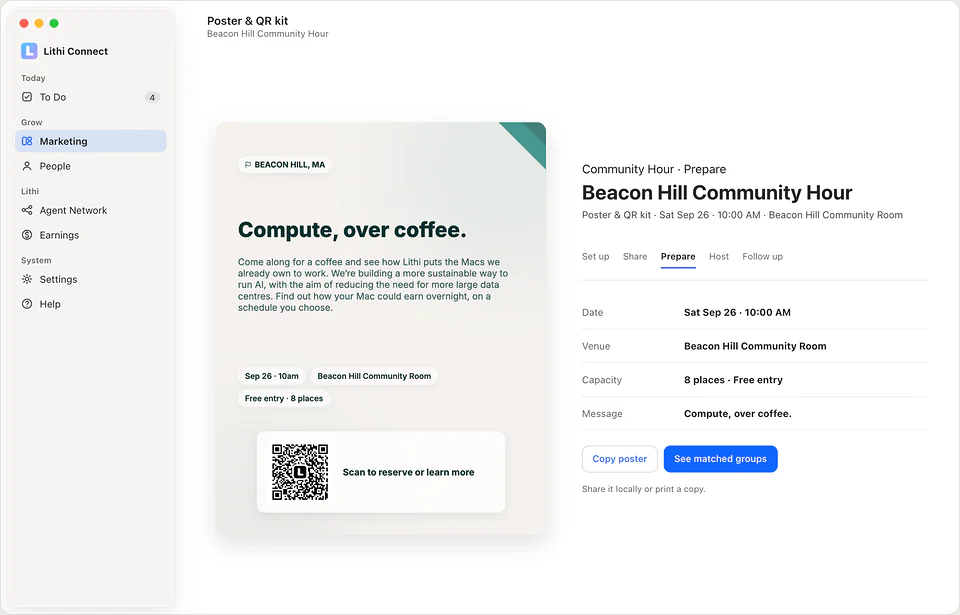This screenshot has height=615, width=960.
Task: Click 'Share it locally or print a copy' text
Action: coord(643,489)
